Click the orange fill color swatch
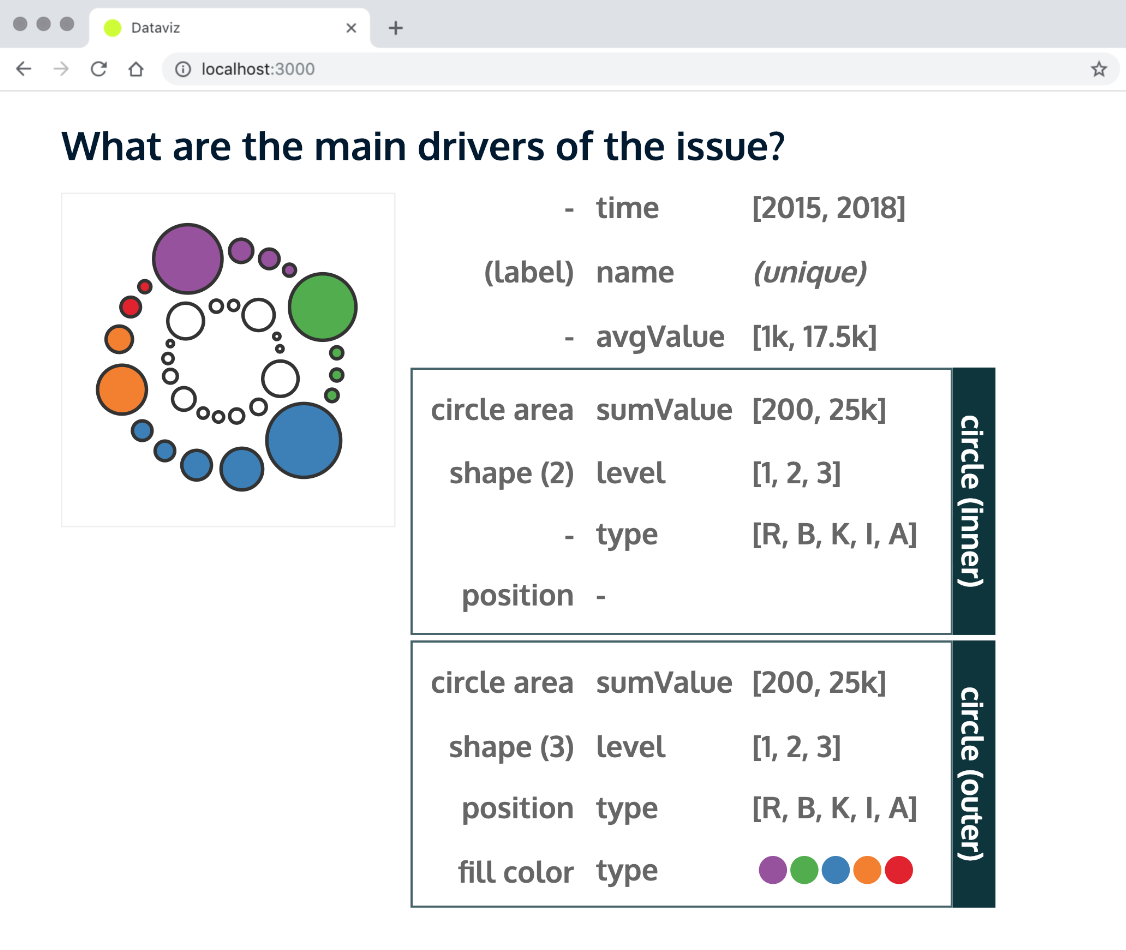 click(867, 870)
